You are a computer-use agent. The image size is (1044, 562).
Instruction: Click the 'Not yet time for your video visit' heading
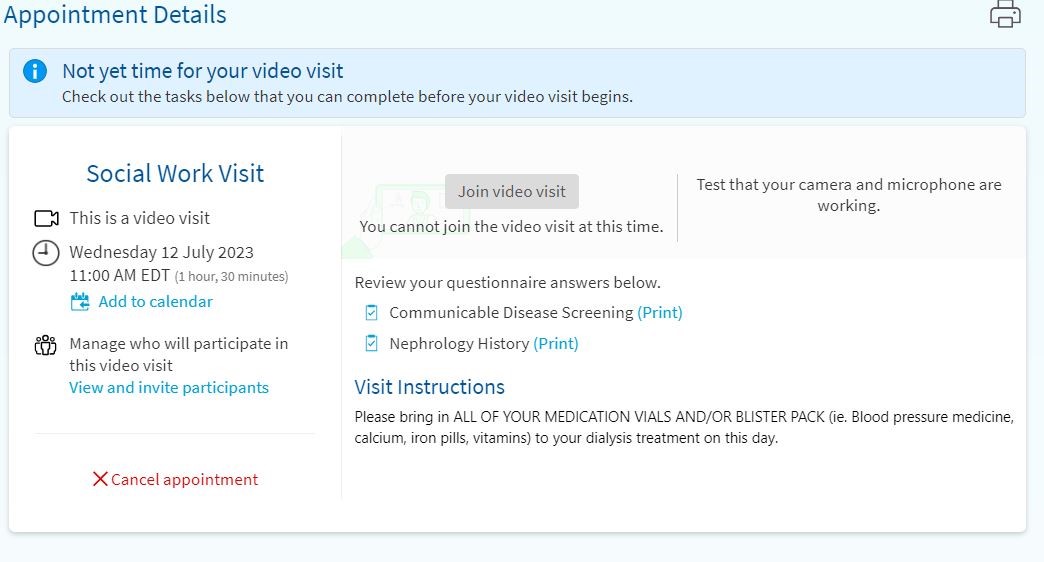[x=202, y=71]
